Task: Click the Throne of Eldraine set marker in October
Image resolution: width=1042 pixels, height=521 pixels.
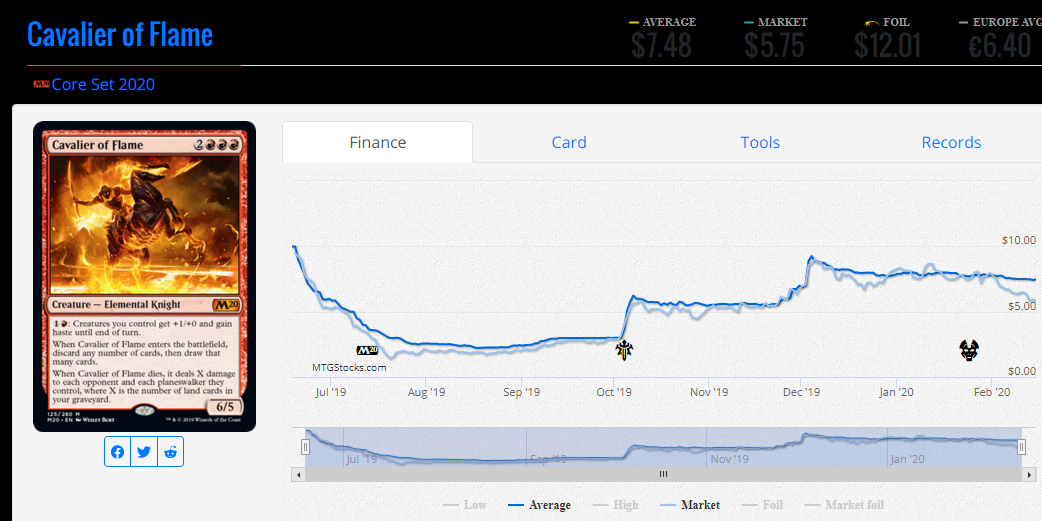Action: (x=624, y=349)
